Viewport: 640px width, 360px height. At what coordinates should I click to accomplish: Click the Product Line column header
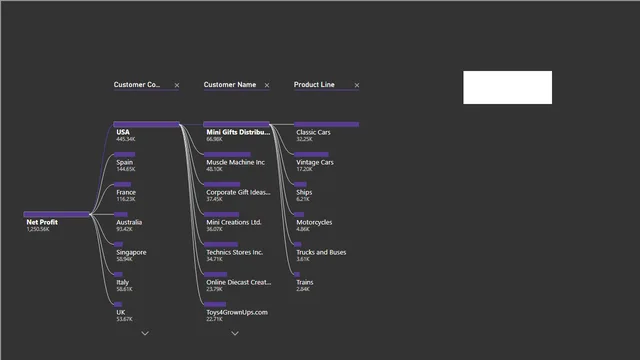314,84
